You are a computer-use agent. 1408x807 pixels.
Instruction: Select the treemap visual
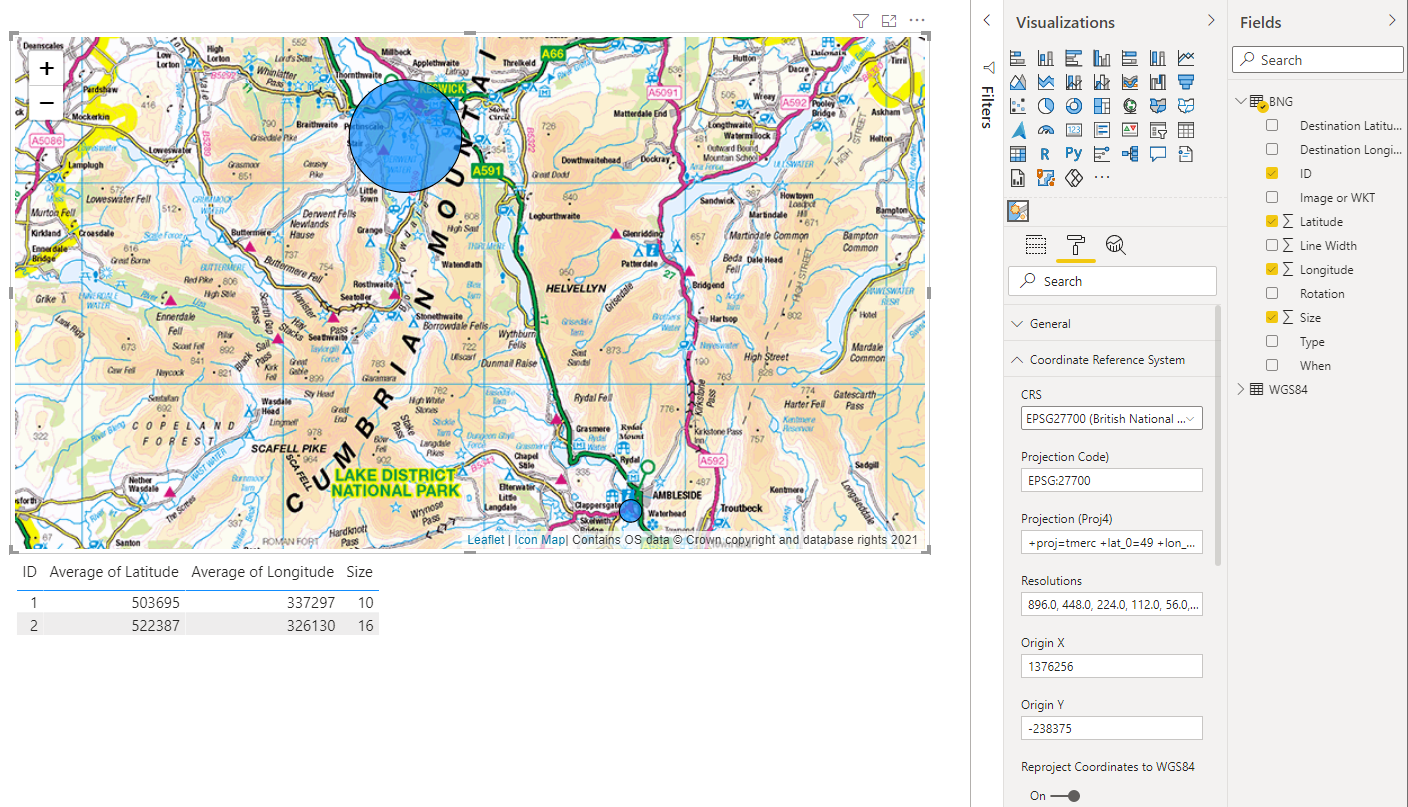(x=1102, y=106)
